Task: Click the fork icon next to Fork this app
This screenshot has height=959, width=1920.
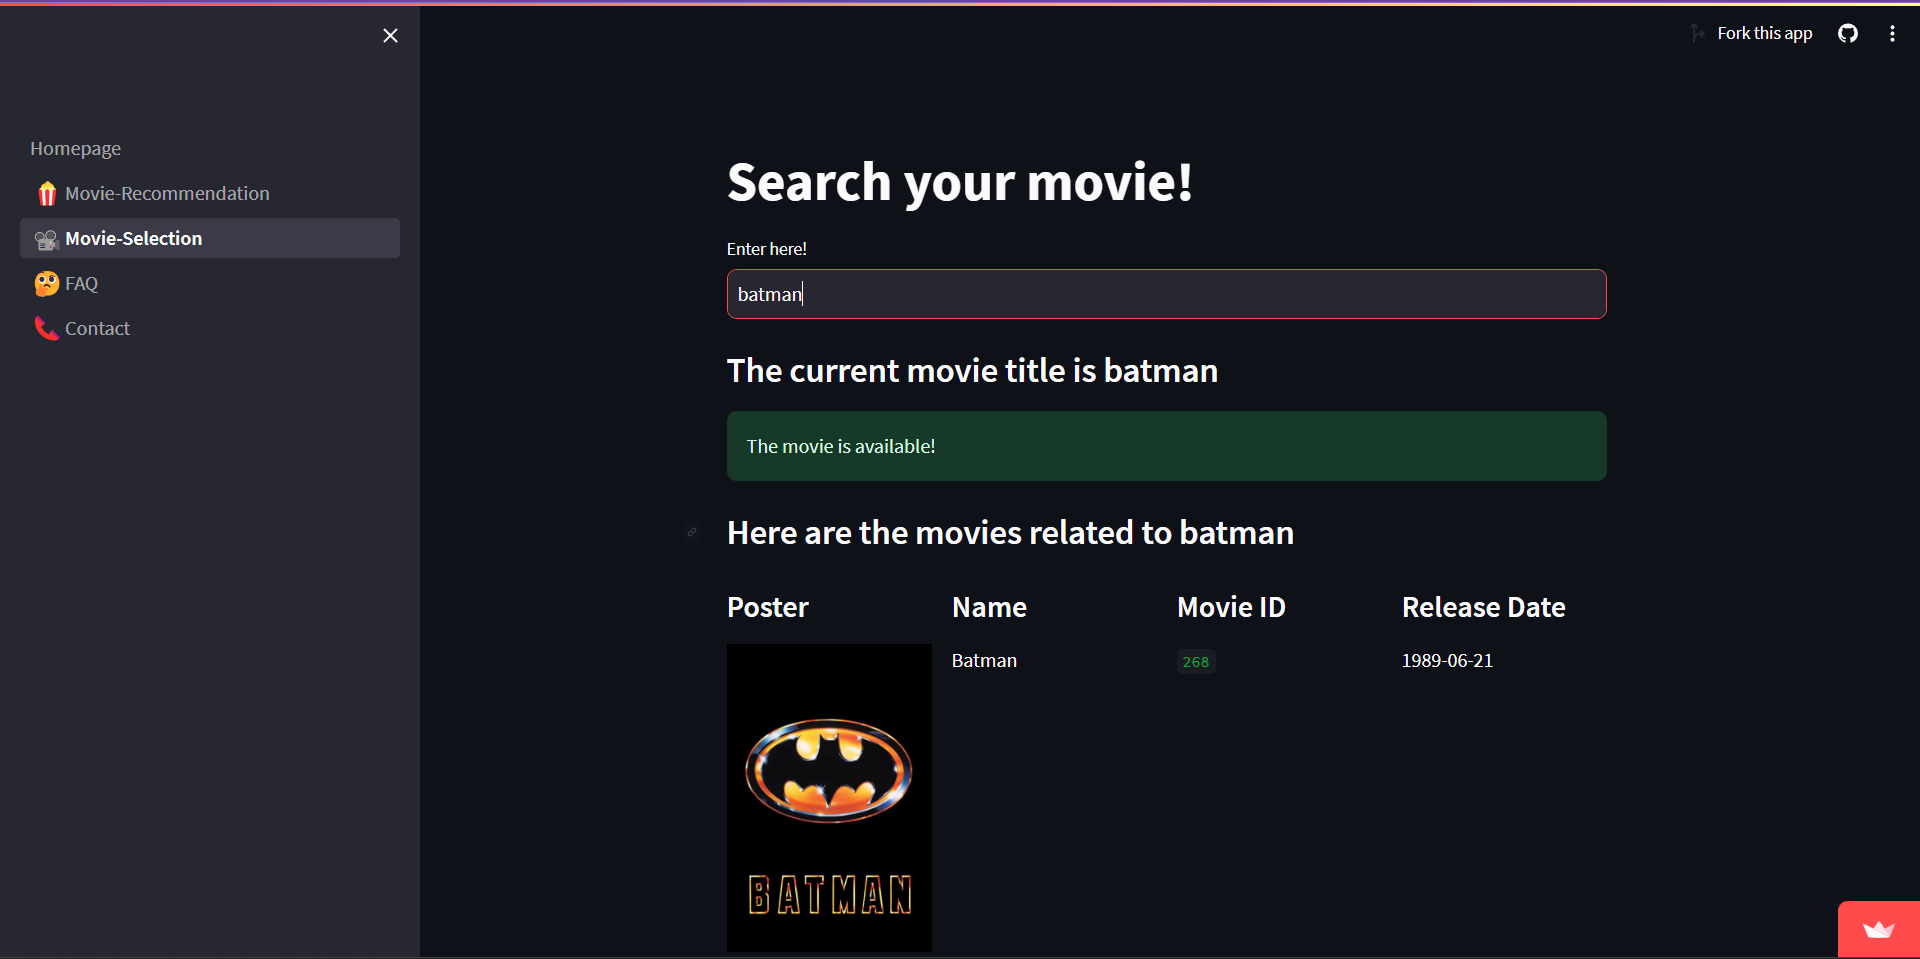Action: click(1697, 33)
